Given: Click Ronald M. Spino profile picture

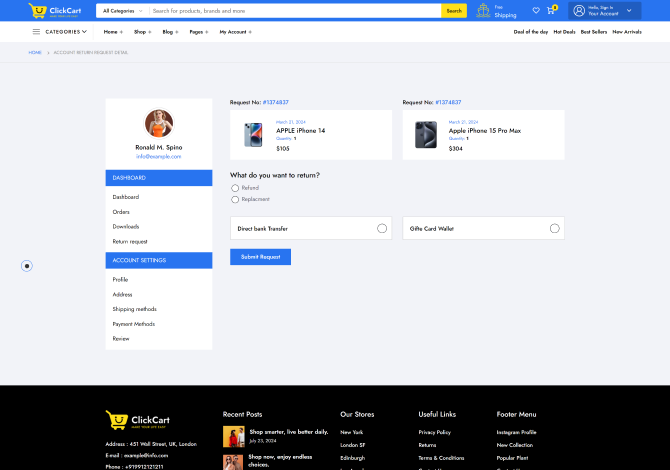Looking at the screenshot, I should click(x=159, y=123).
